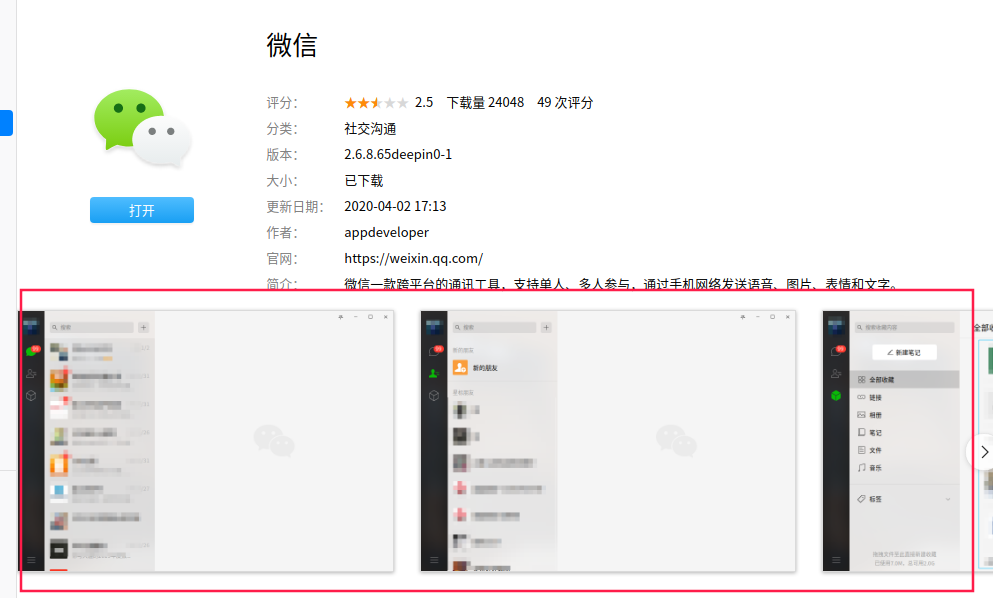
Task: Click the 大小: label
Action: pos(282,181)
